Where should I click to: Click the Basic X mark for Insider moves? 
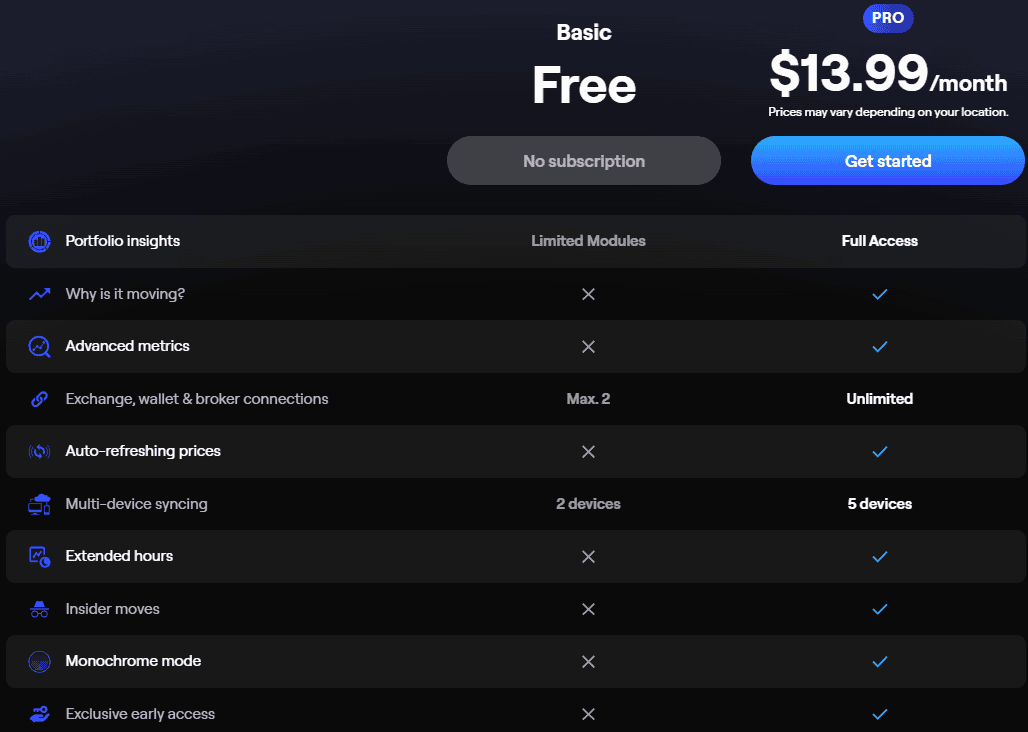pyautogui.click(x=588, y=609)
